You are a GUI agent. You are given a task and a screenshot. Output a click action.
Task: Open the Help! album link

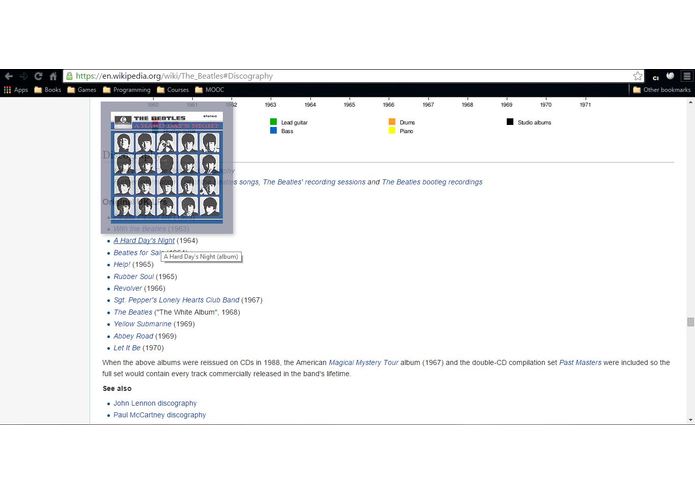tap(122, 265)
